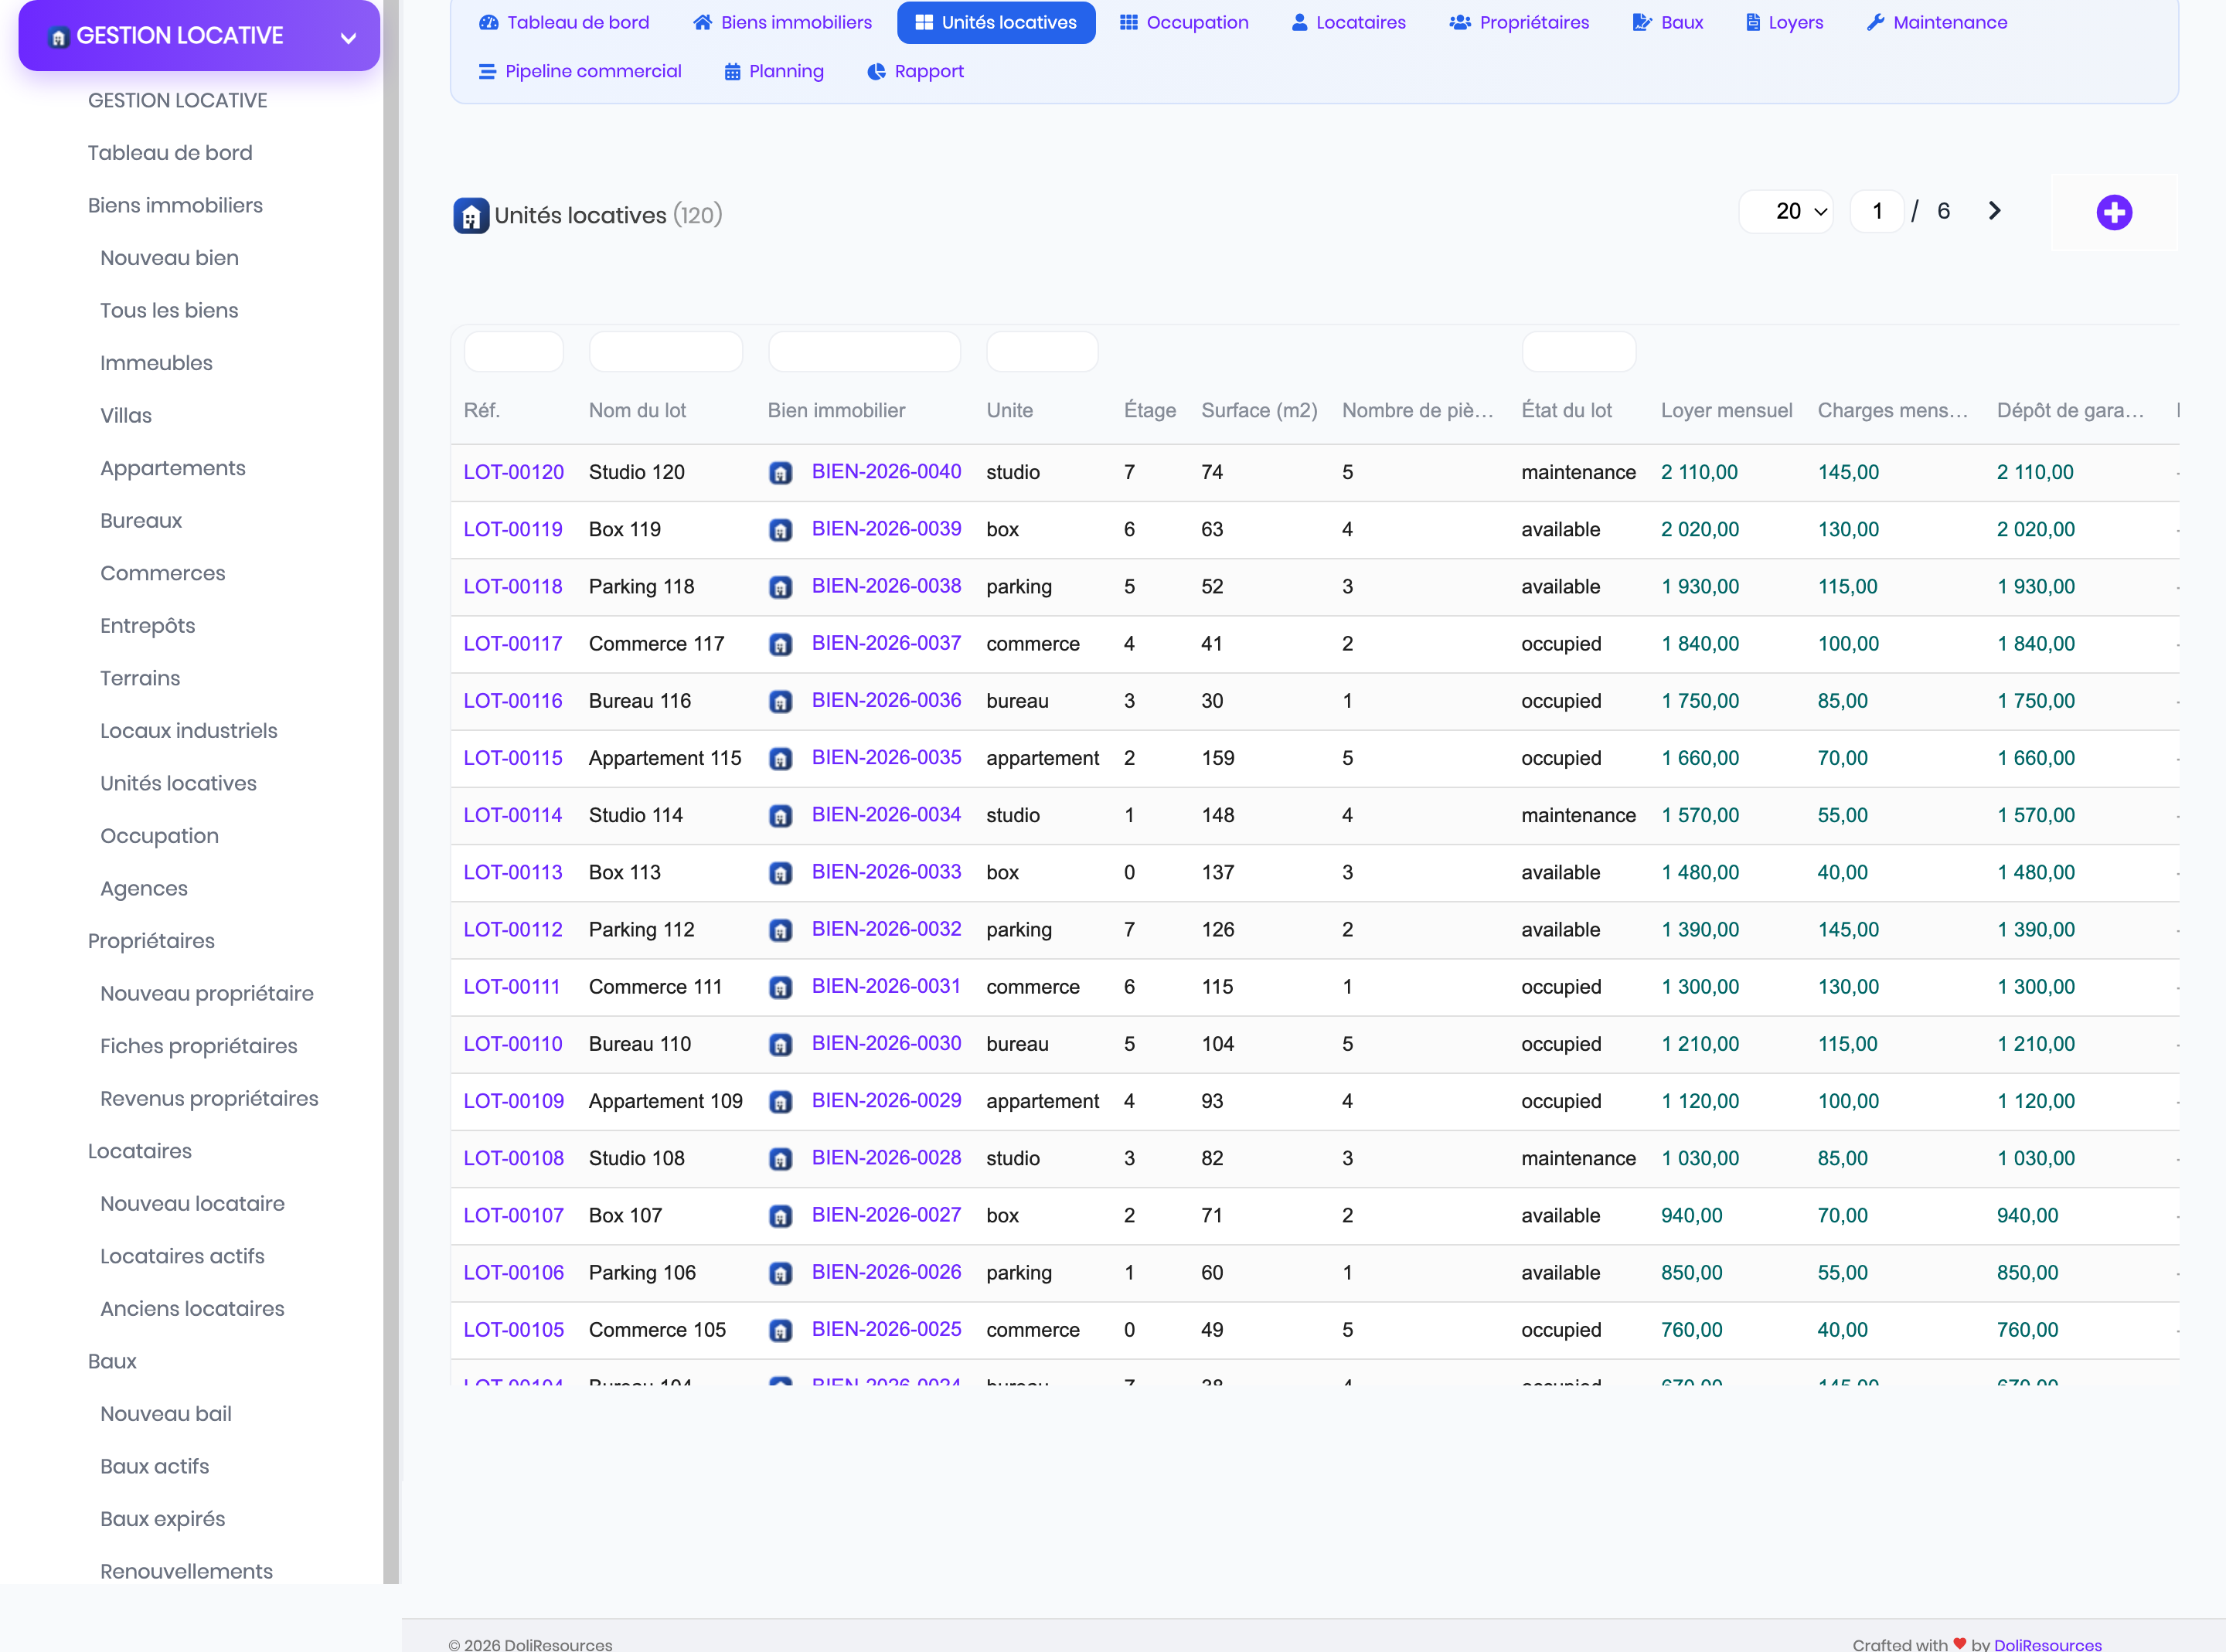Open Planning with calendar icon
Viewport: 2226px width, 1652px height.
[774, 71]
